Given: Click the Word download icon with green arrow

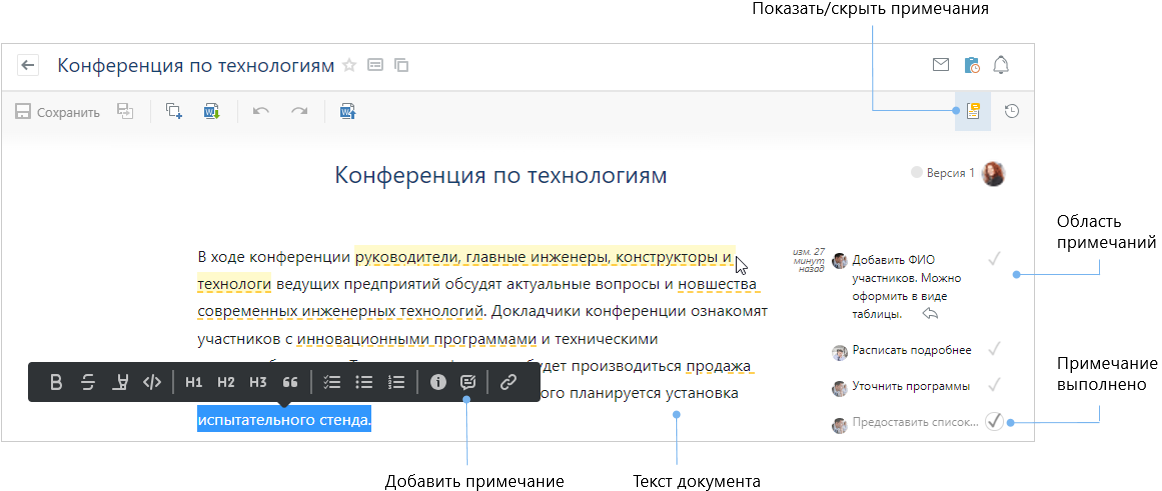Looking at the screenshot, I should (x=212, y=112).
